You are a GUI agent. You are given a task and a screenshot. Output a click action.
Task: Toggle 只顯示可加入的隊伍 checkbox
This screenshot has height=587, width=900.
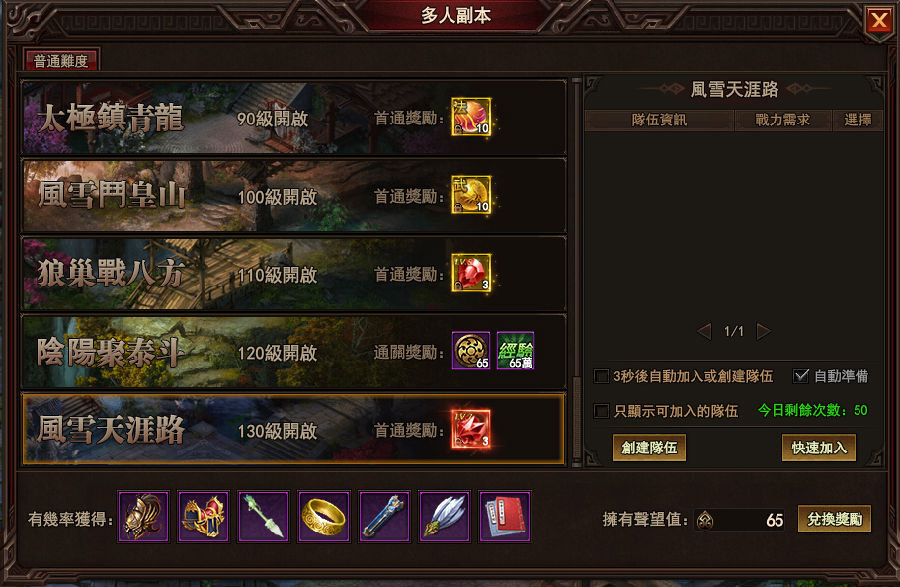coord(601,411)
